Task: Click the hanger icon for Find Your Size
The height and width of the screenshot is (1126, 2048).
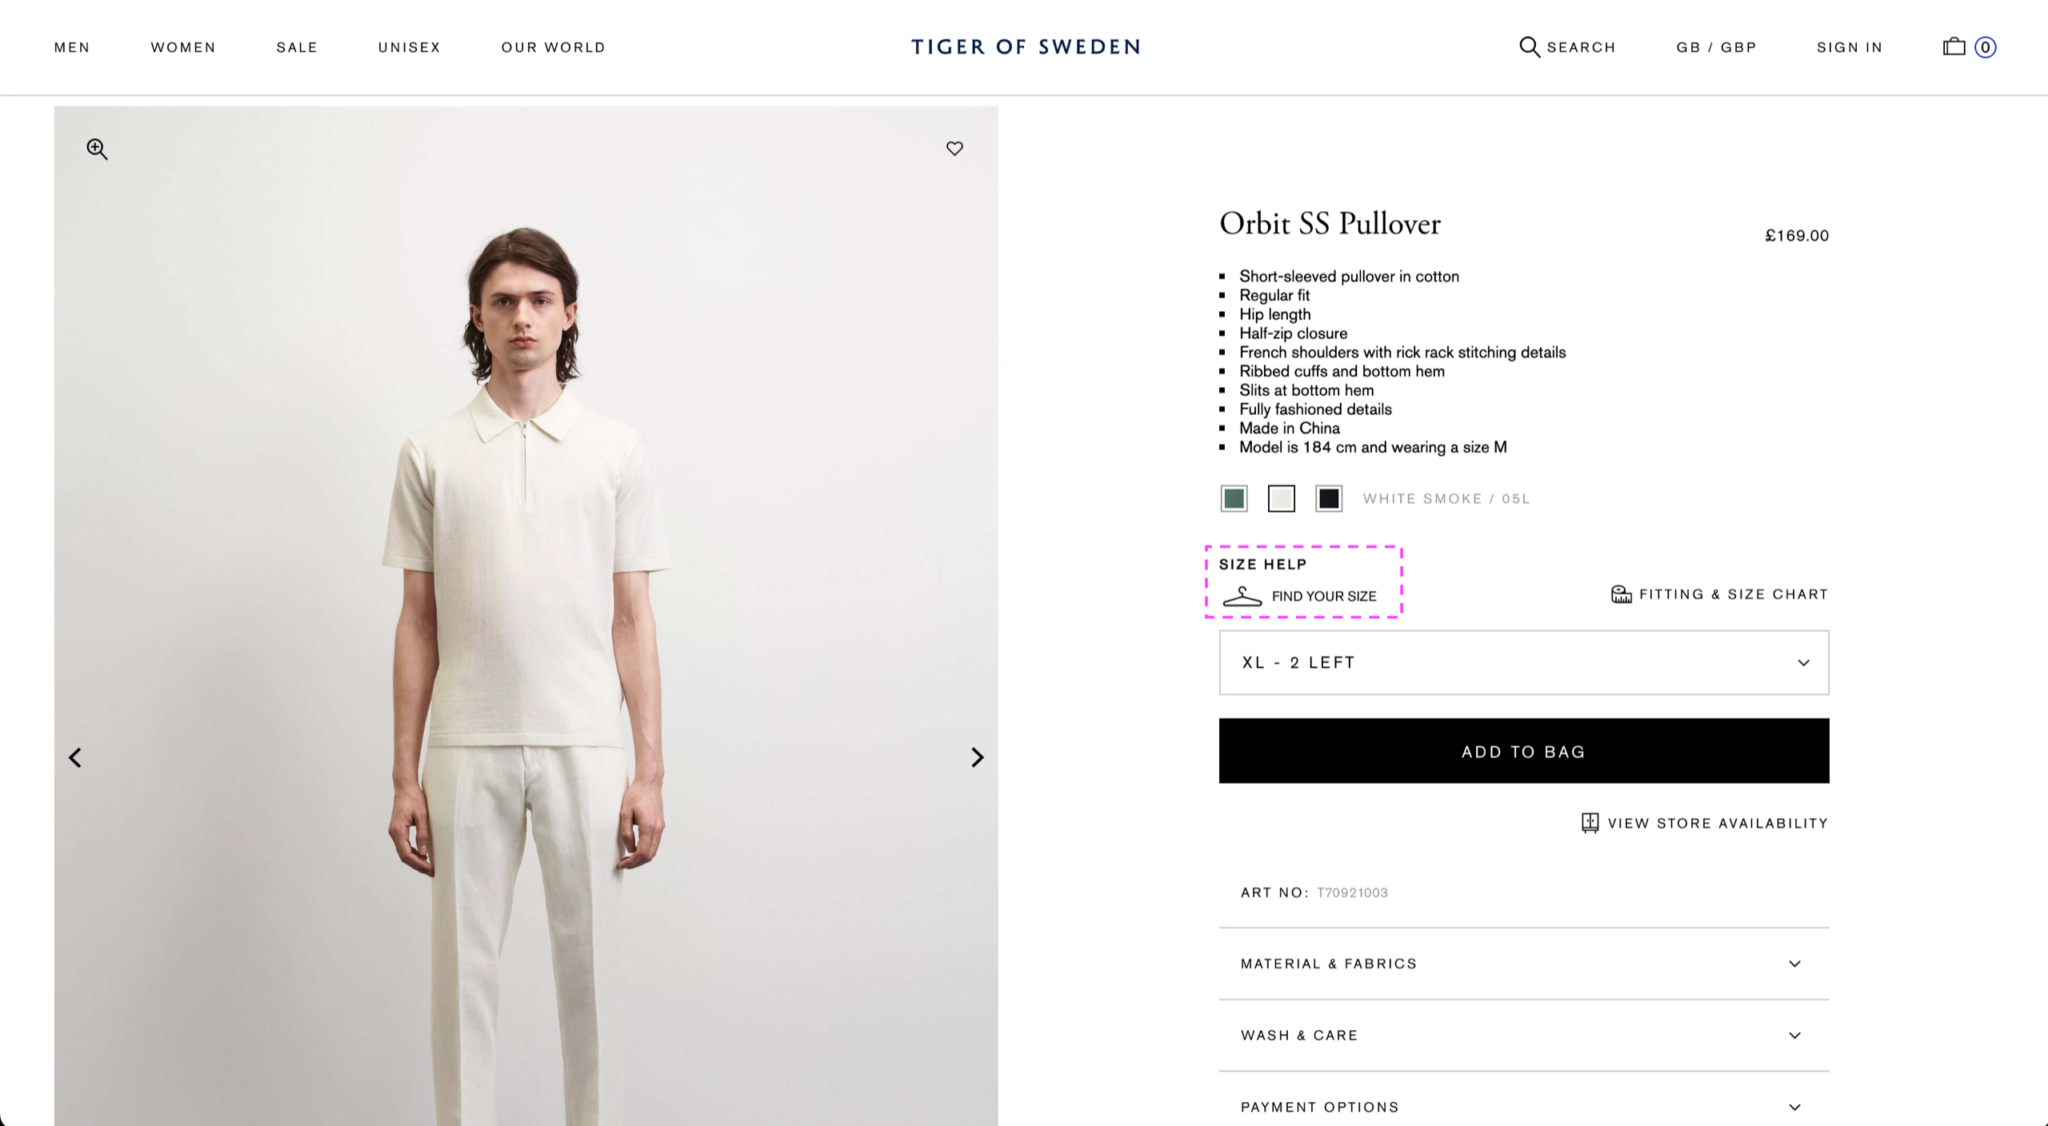Action: [x=1242, y=596]
